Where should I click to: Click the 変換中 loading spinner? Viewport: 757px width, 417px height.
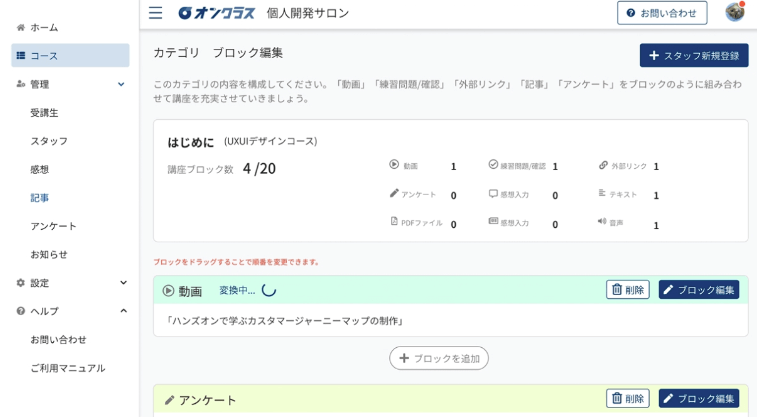(269, 290)
